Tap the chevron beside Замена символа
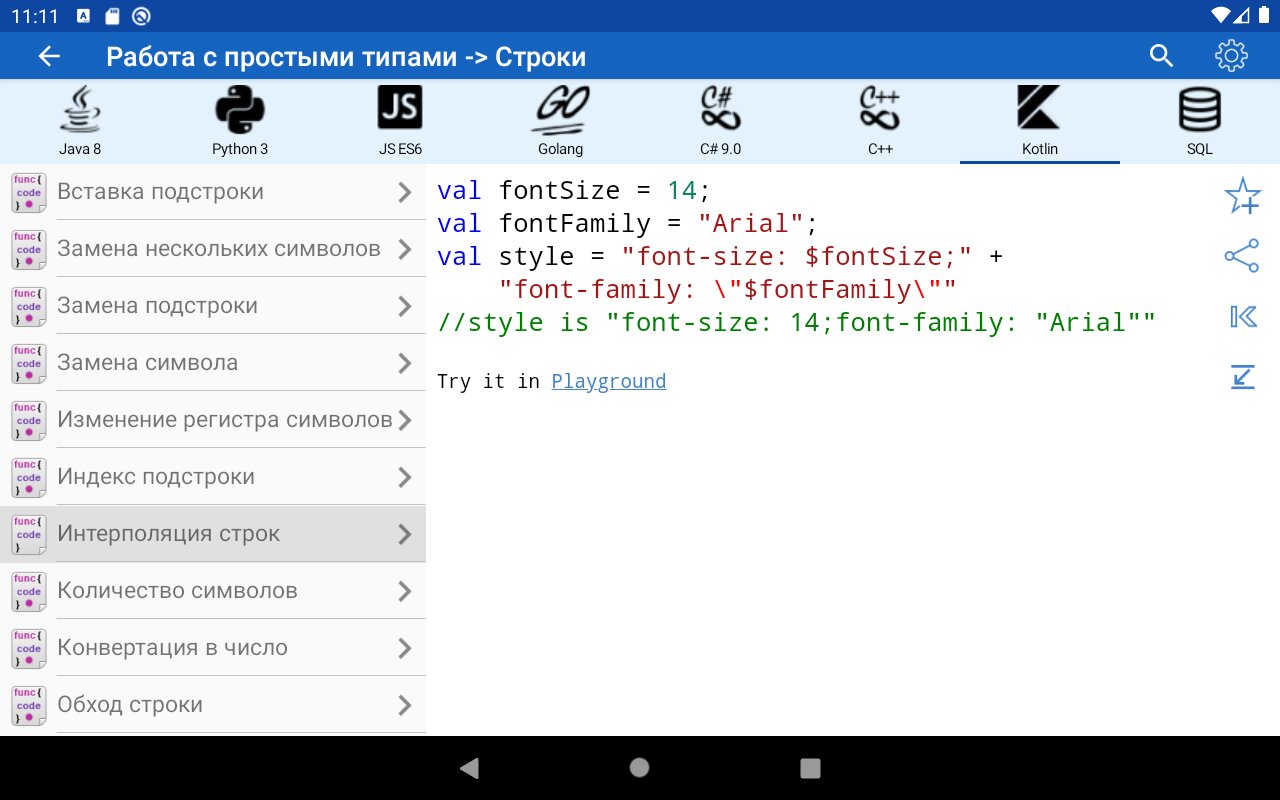This screenshot has height=800, width=1280. tap(405, 363)
